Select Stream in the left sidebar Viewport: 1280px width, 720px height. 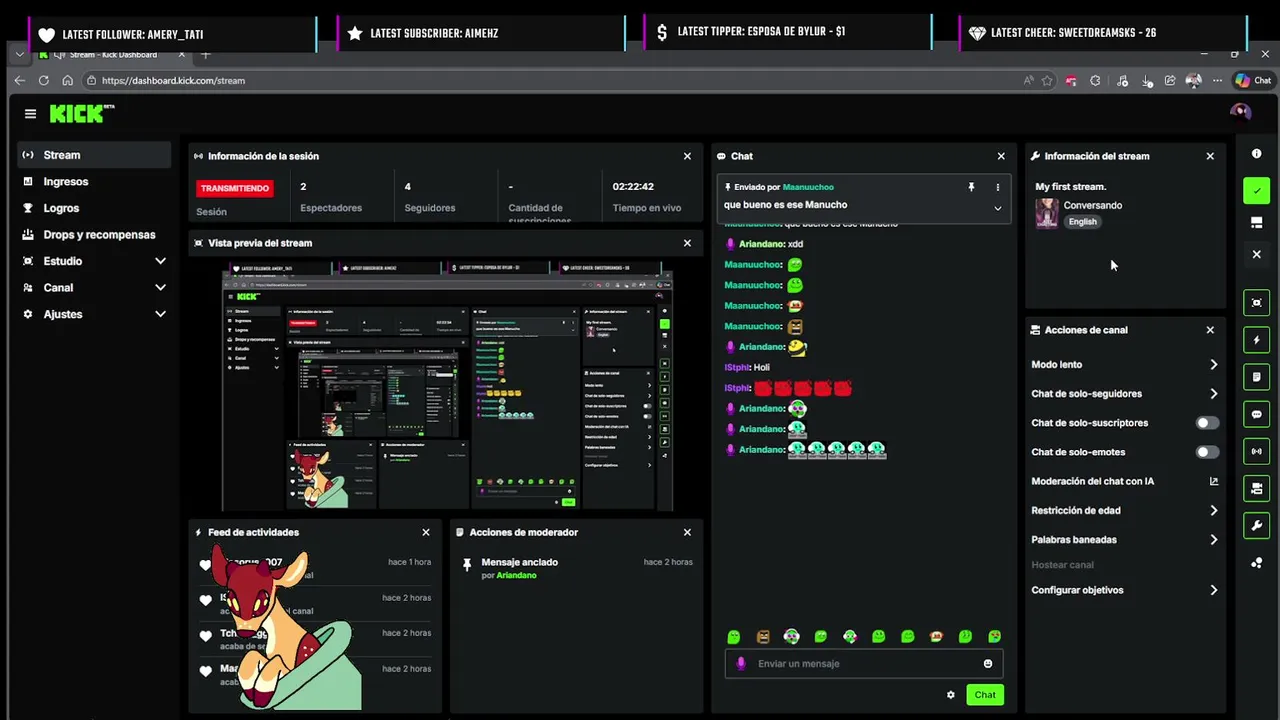tap(94, 155)
